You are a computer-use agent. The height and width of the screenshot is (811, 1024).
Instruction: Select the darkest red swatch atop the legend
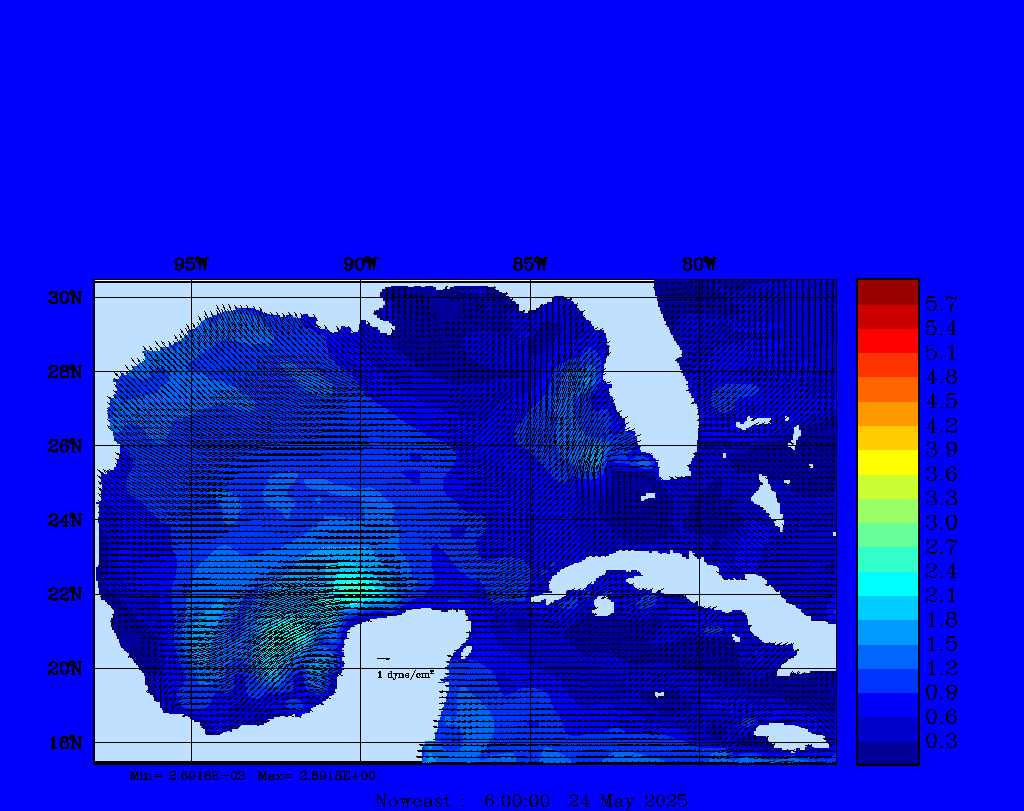[887, 291]
